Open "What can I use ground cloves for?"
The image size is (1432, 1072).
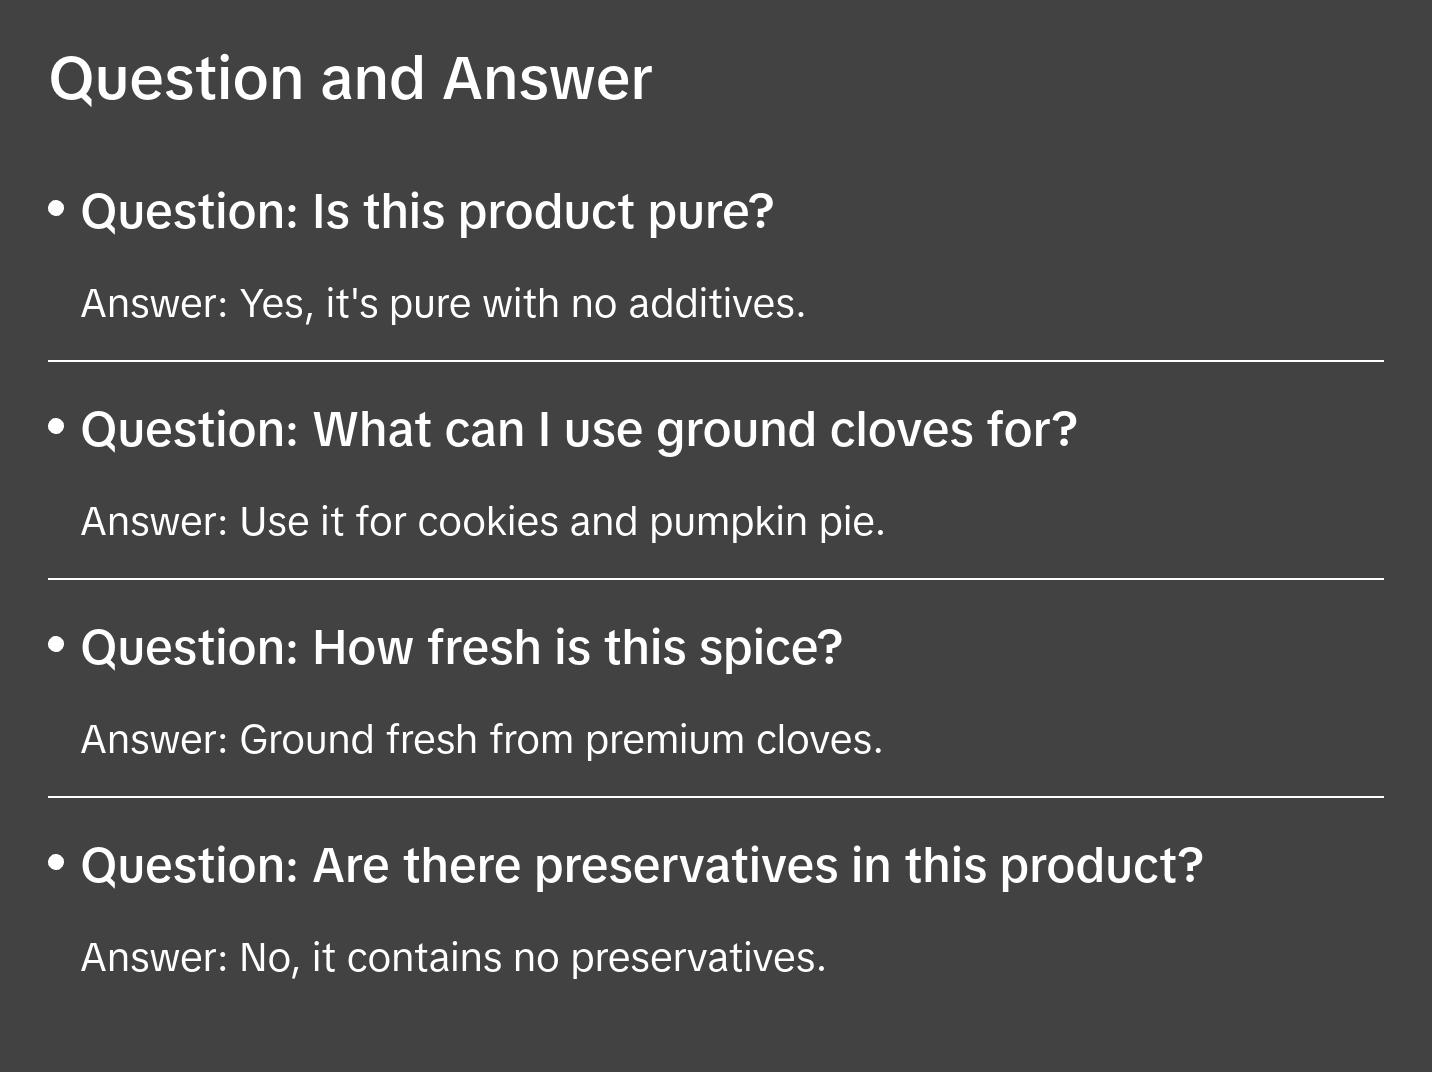coord(579,430)
